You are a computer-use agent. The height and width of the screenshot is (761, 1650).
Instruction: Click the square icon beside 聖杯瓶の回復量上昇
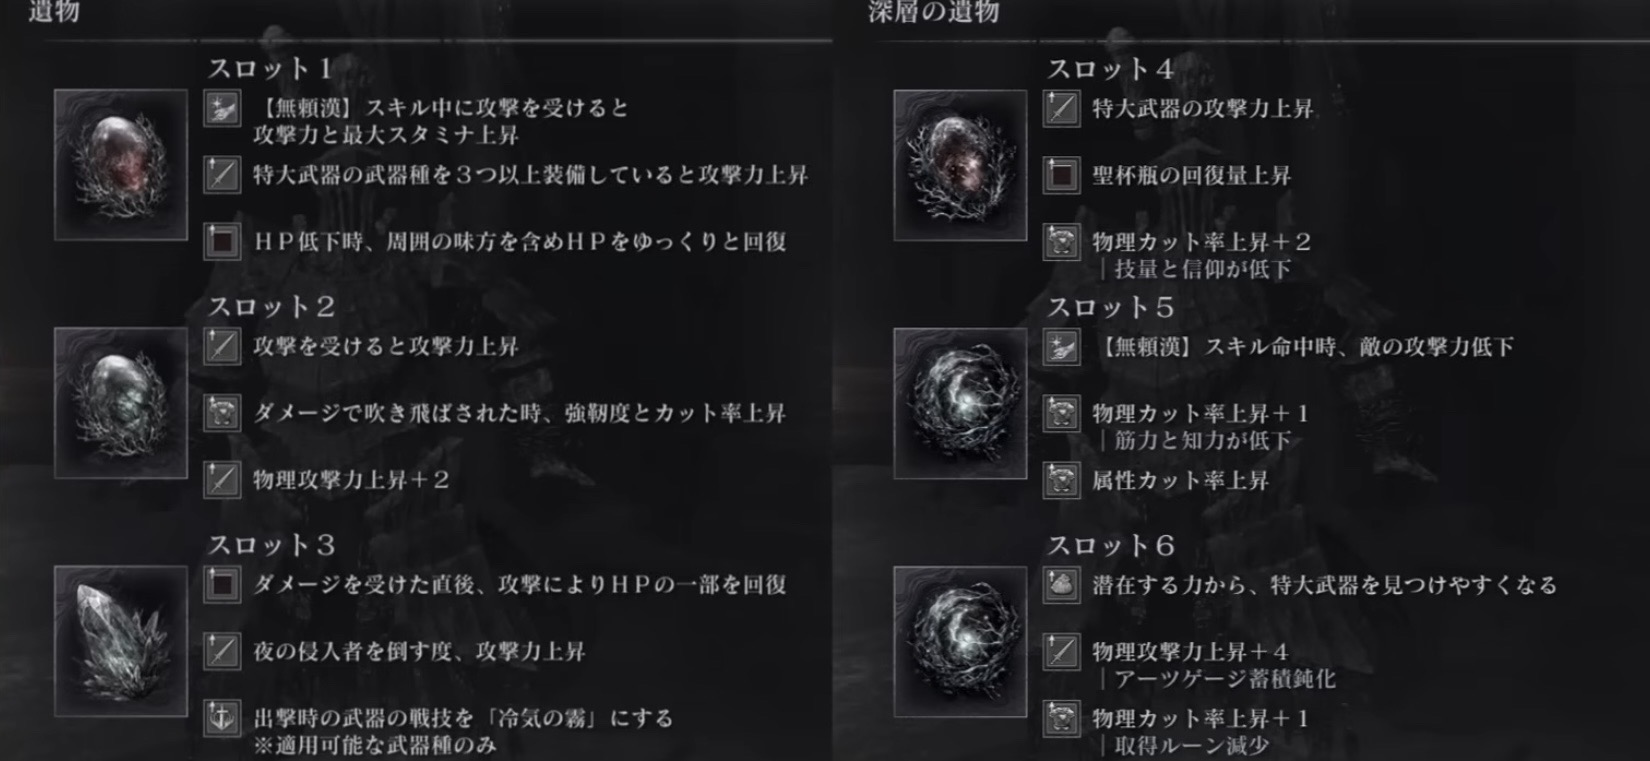tap(1061, 175)
